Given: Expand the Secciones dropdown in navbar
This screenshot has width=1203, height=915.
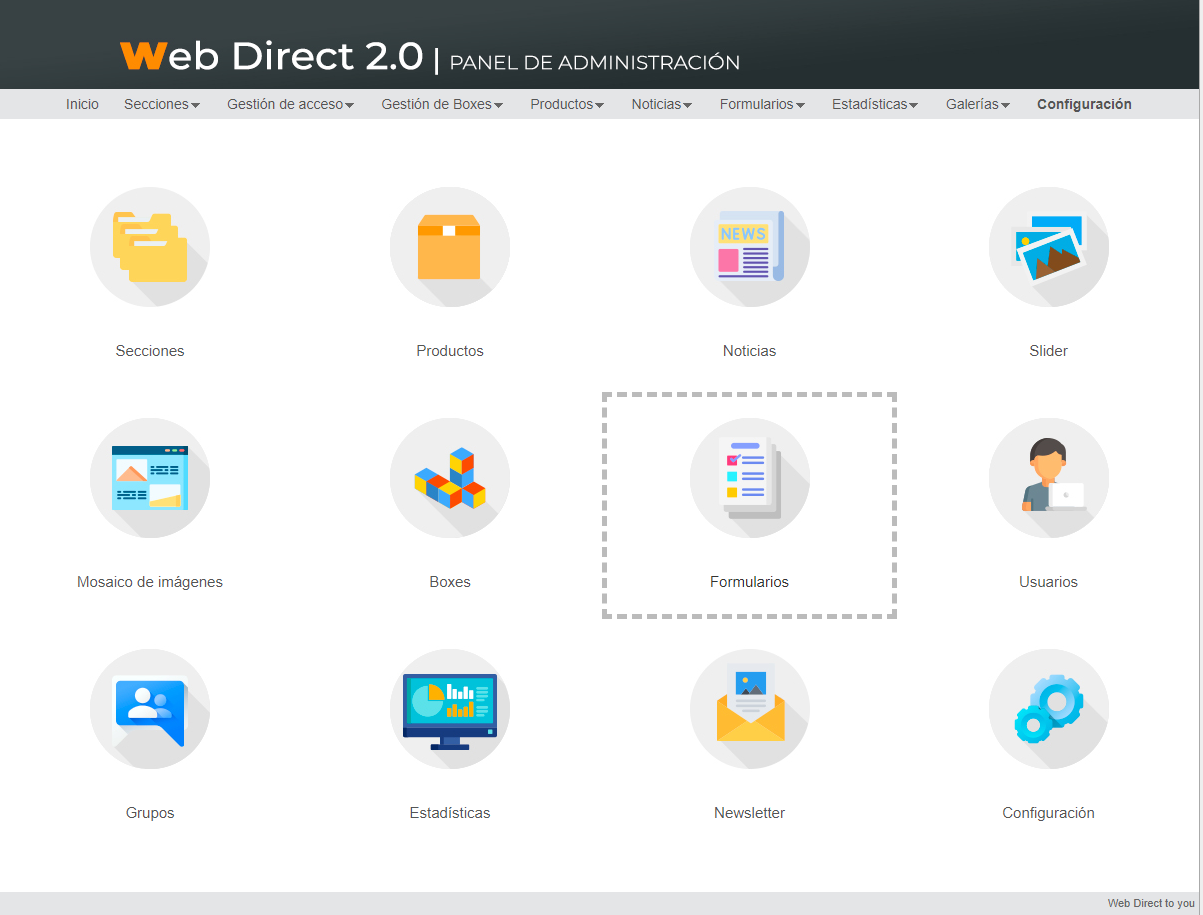Looking at the screenshot, I should (162, 104).
